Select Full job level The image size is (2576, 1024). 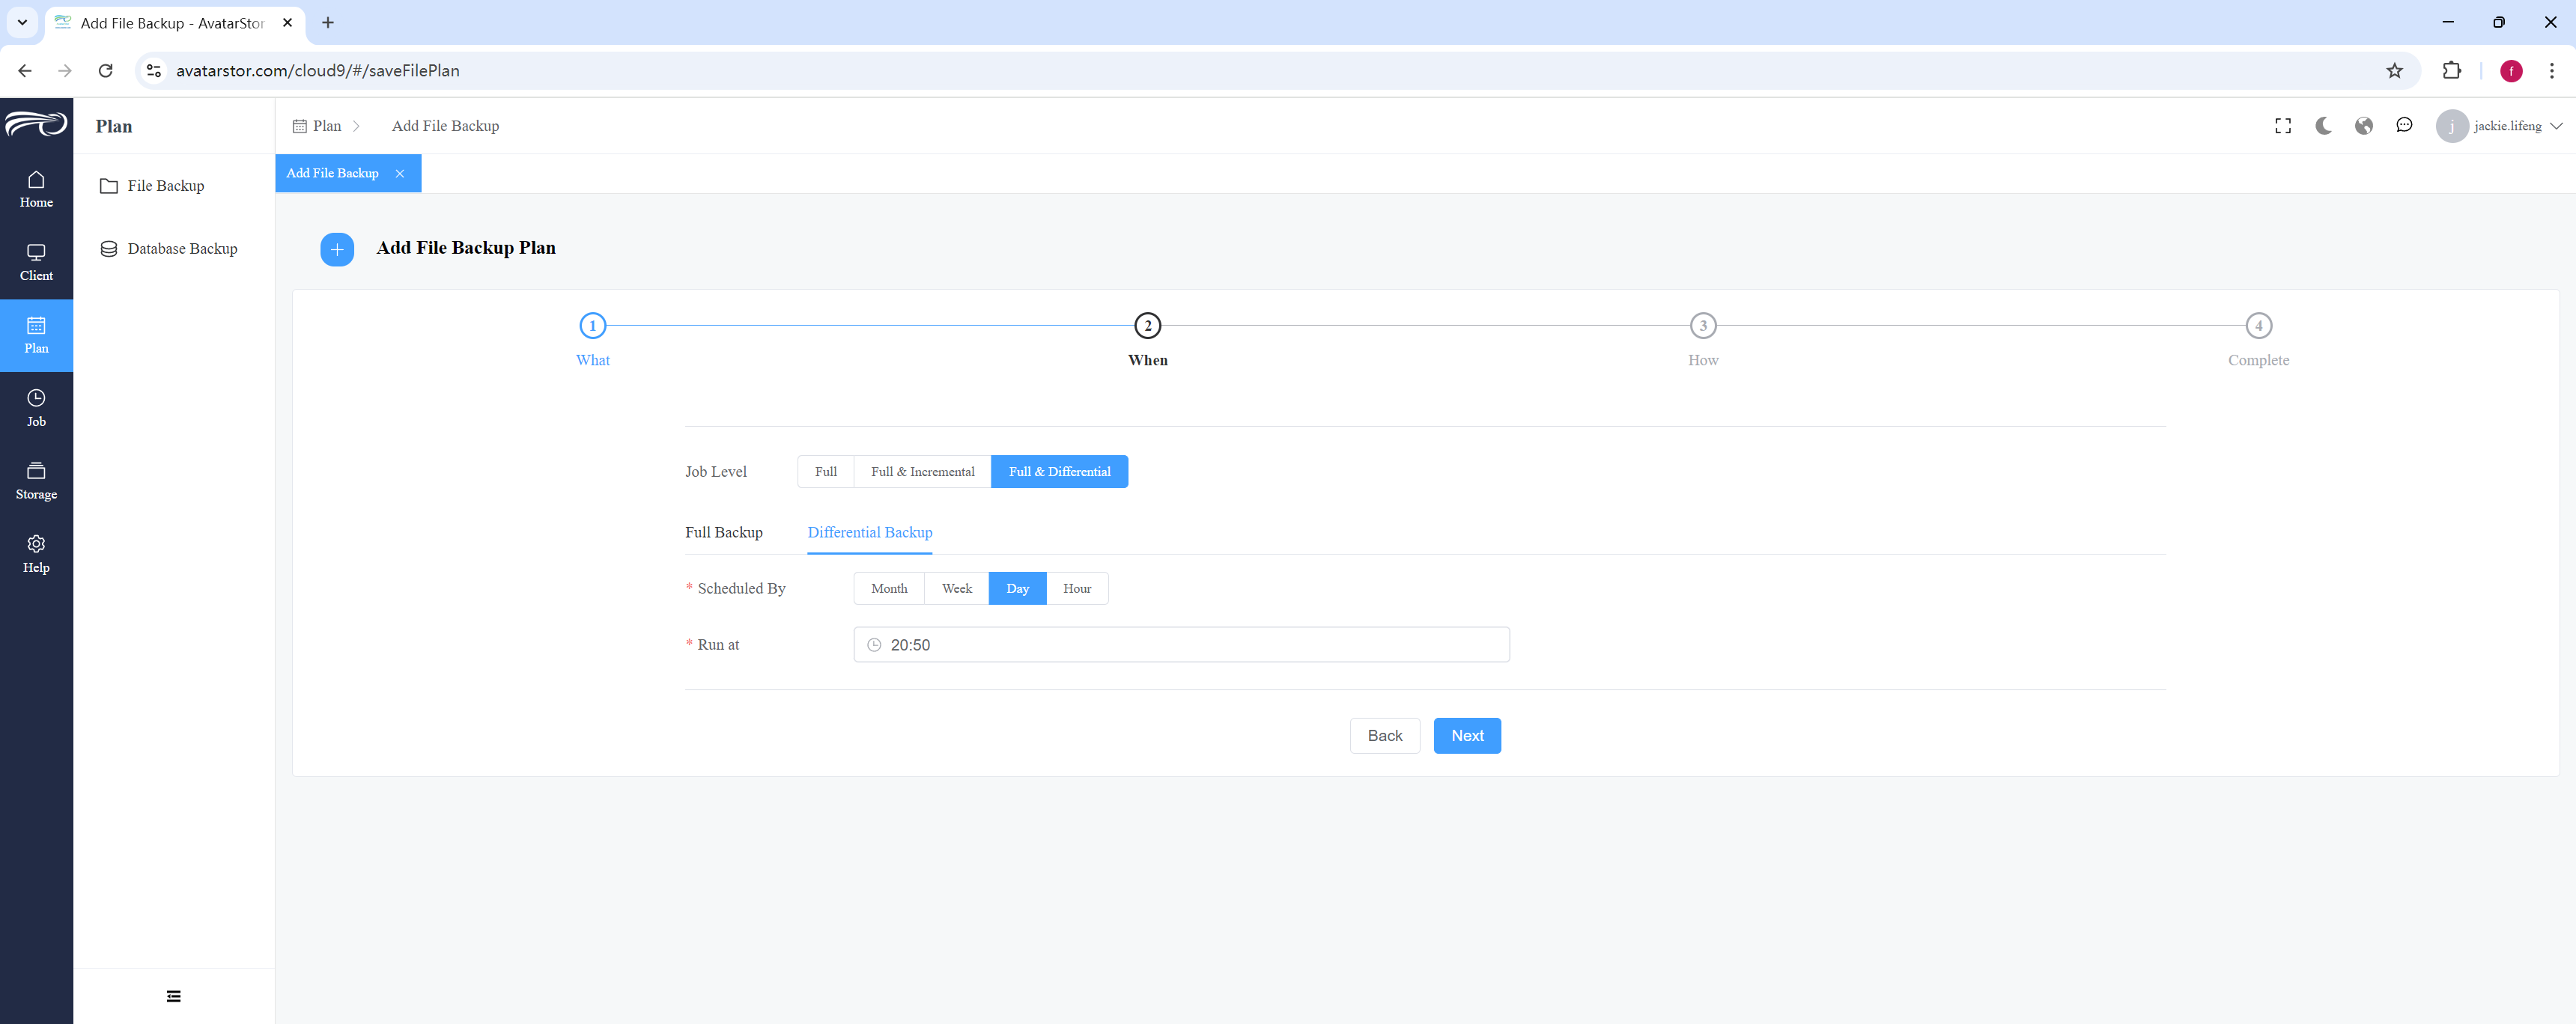(x=826, y=472)
